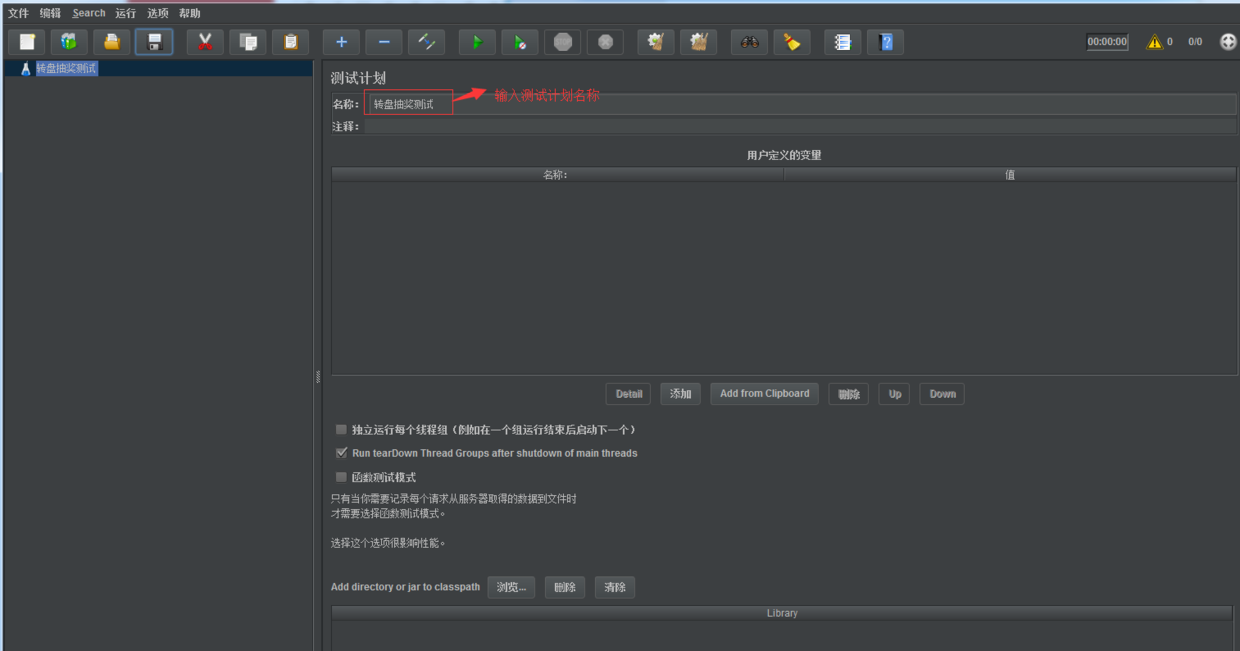The image size is (1240, 651).
Task: Uncheck Run tearDown Thread Groups option
Action: coord(341,453)
